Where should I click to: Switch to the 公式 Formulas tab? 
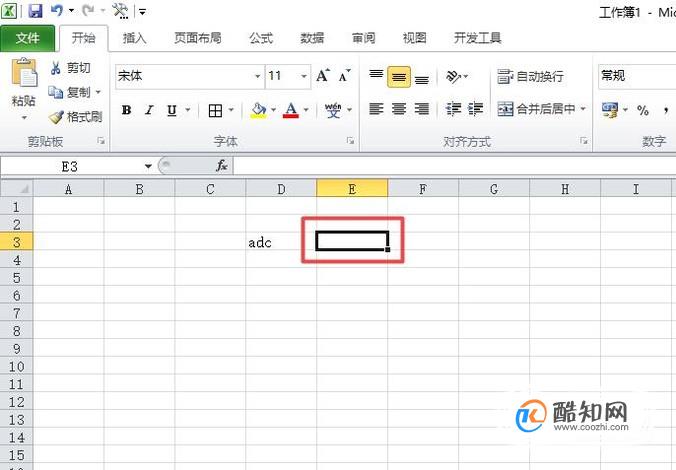tap(261, 38)
